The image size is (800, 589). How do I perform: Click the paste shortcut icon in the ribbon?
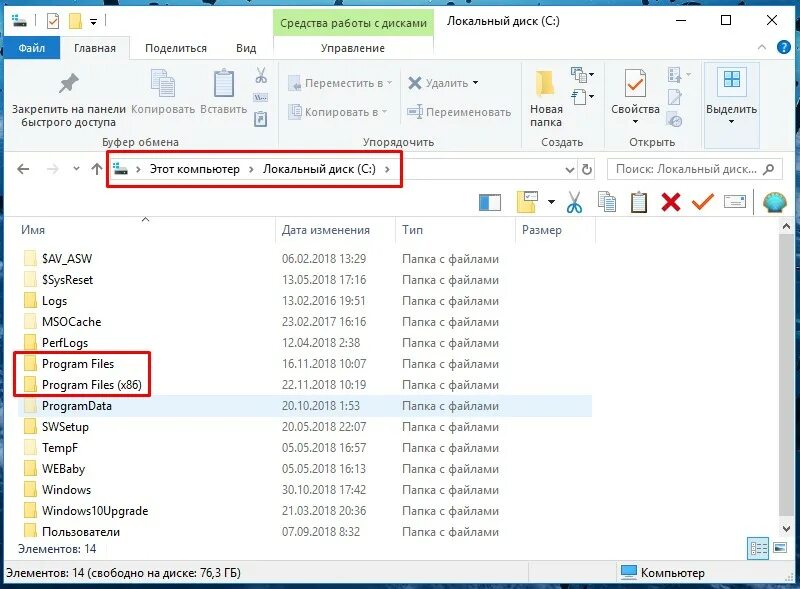click(x=260, y=119)
